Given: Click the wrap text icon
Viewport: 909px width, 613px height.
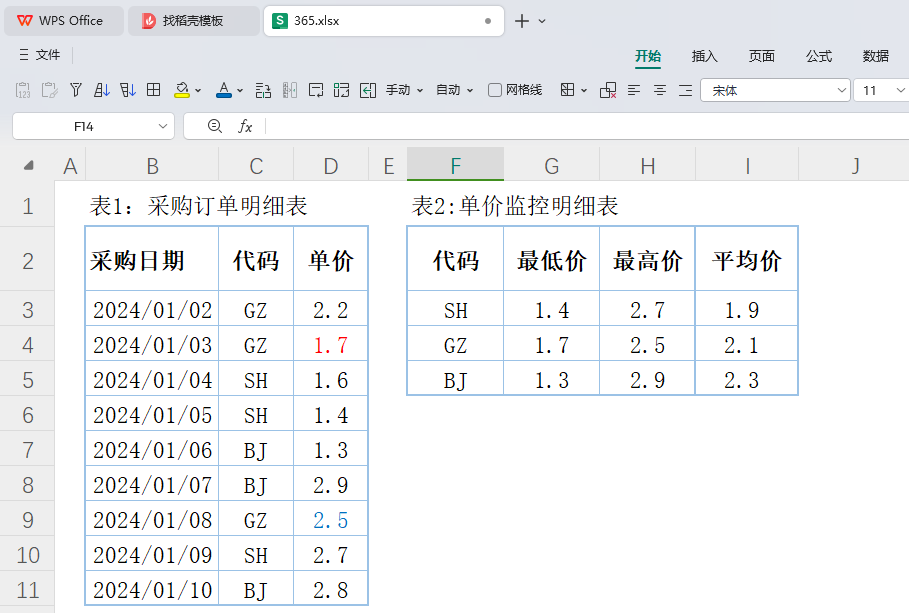Looking at the screenshot, I should click(316, 90).
